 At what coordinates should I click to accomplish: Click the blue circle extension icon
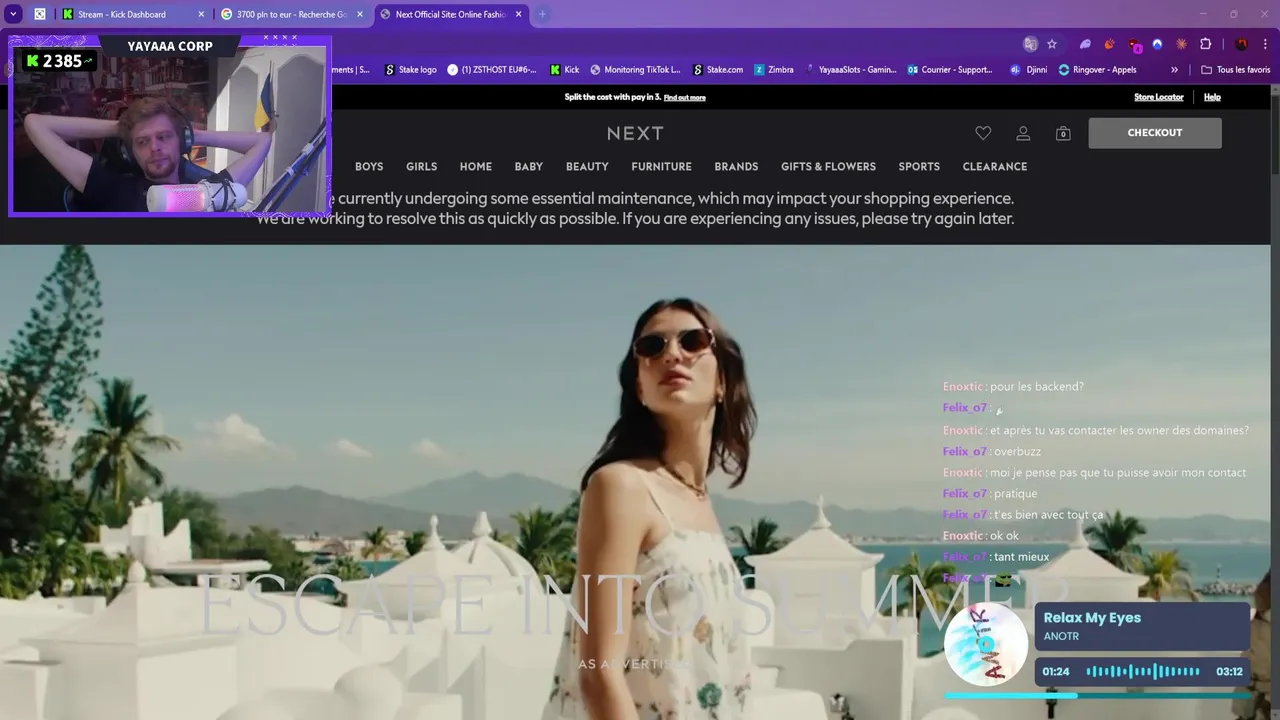click(x=1157, y=44)
